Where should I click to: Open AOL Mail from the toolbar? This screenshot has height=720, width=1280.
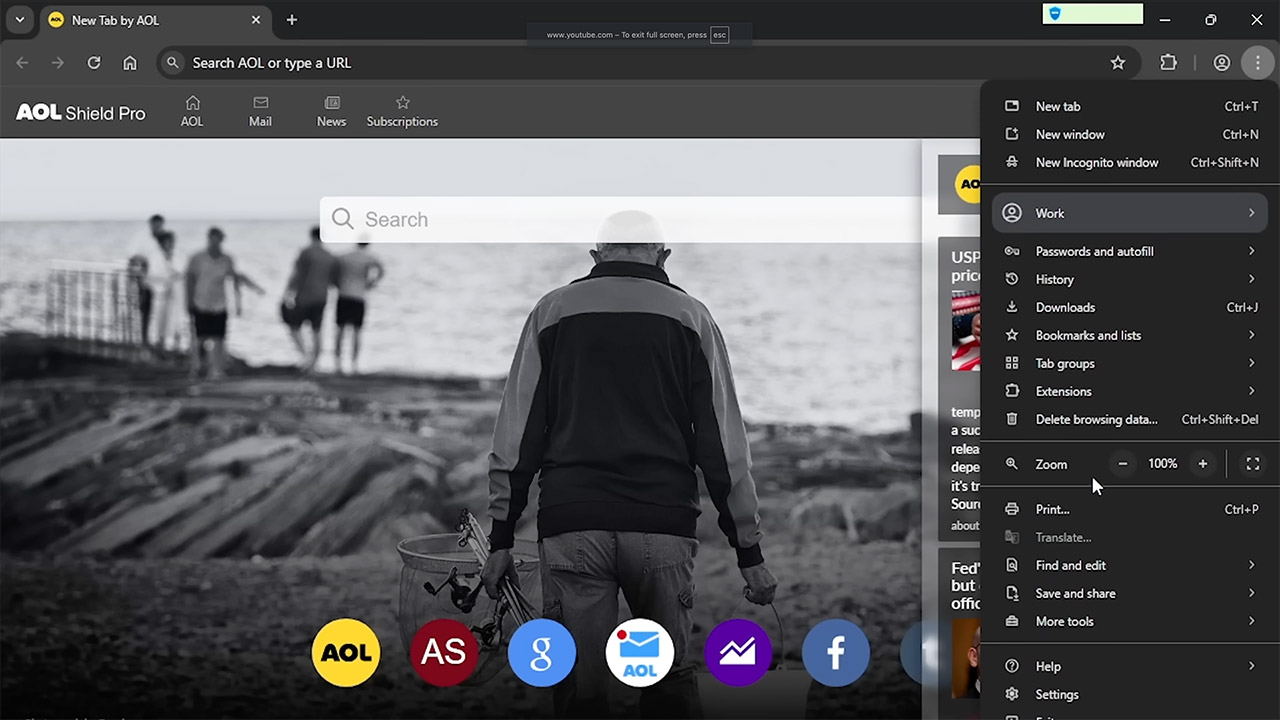pyautogui.click(x=260, y=110)
